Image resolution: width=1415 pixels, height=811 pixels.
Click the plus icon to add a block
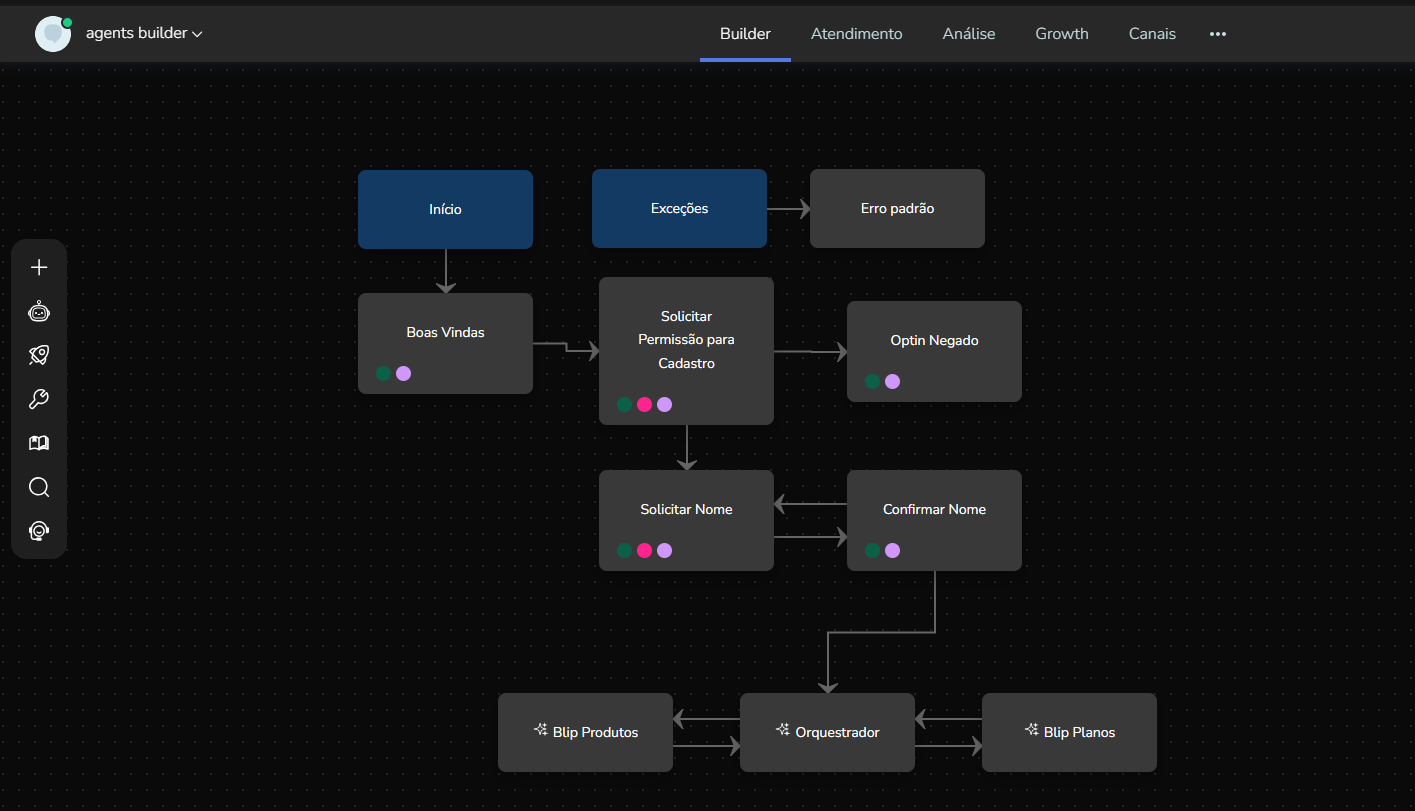click(x=39, y=266)
